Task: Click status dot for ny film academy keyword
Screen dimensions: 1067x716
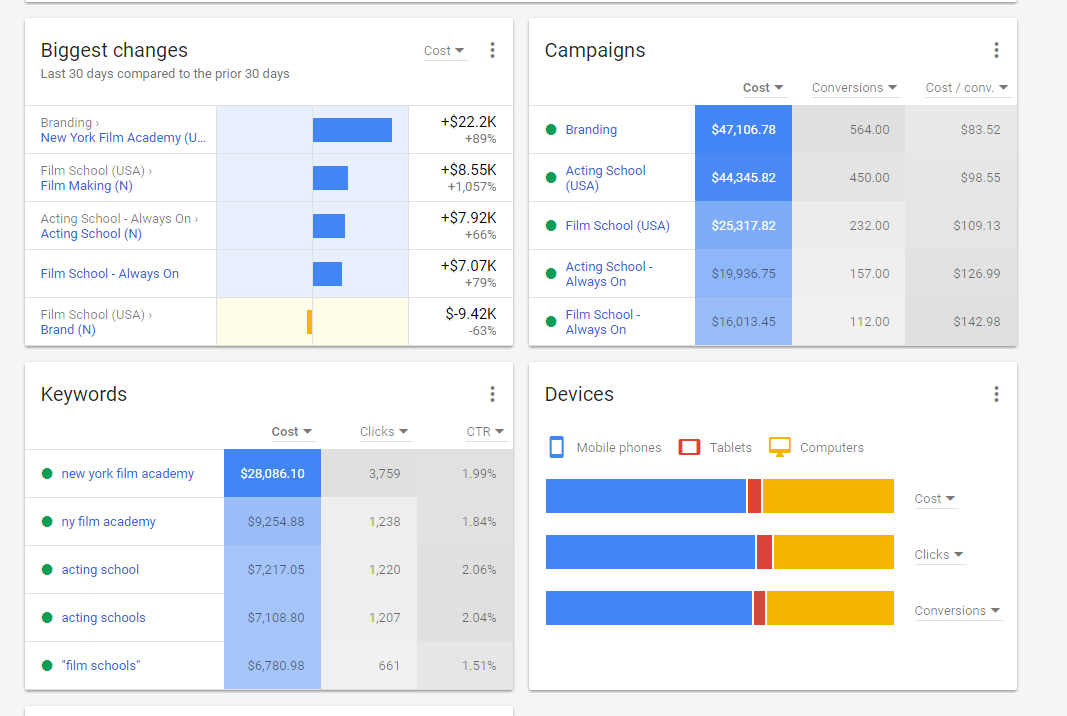Action: pos(47,521)
